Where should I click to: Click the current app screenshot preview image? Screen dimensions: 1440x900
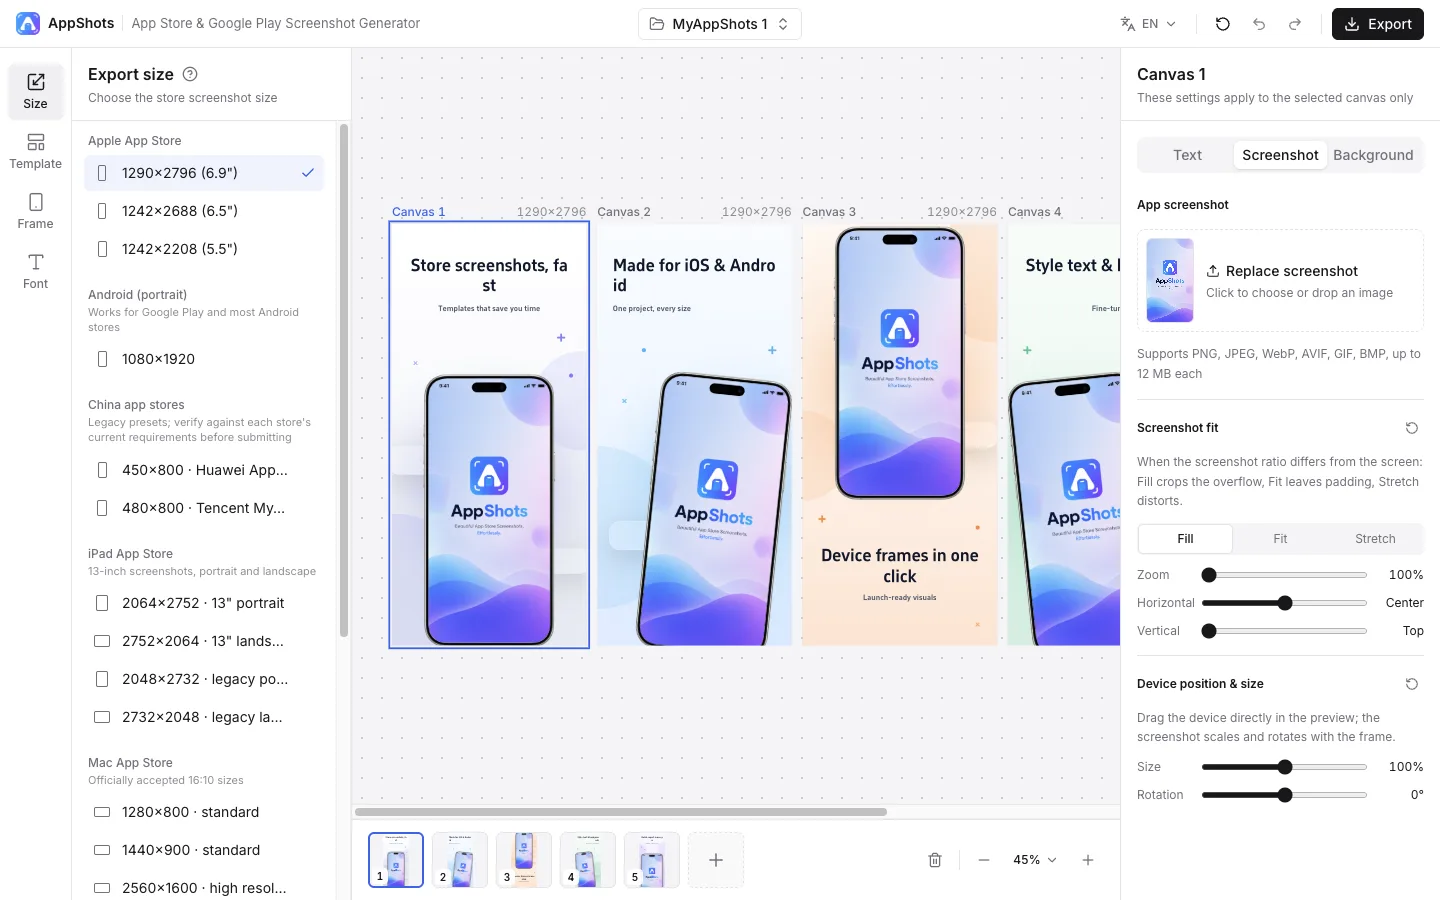pos(1170,280)
